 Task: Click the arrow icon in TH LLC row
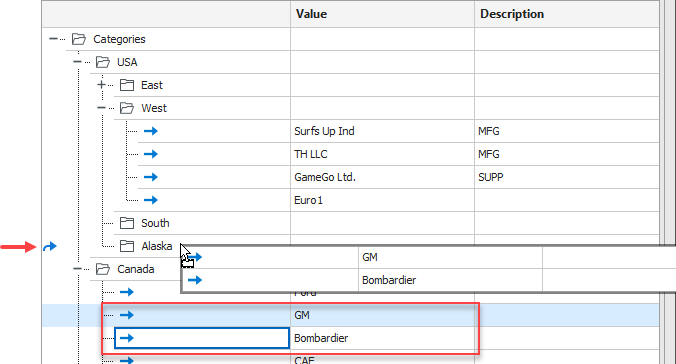tap(150, 154)
